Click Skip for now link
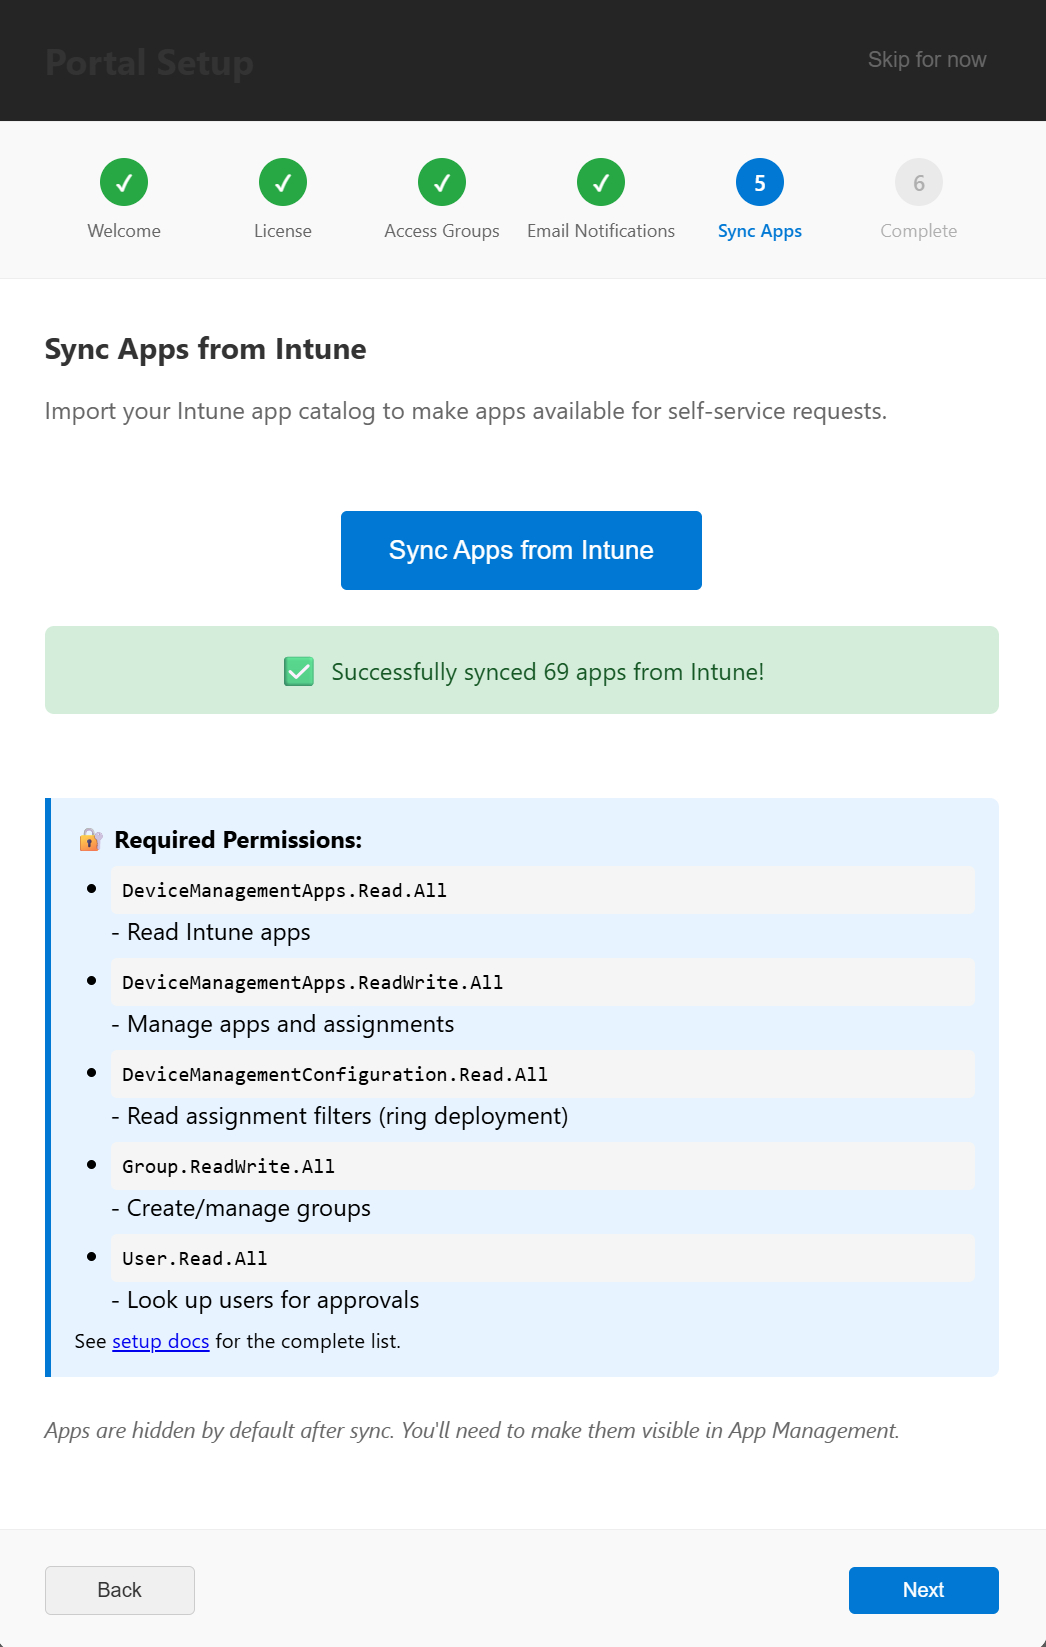1046x1647 pixels. (927, 60)
